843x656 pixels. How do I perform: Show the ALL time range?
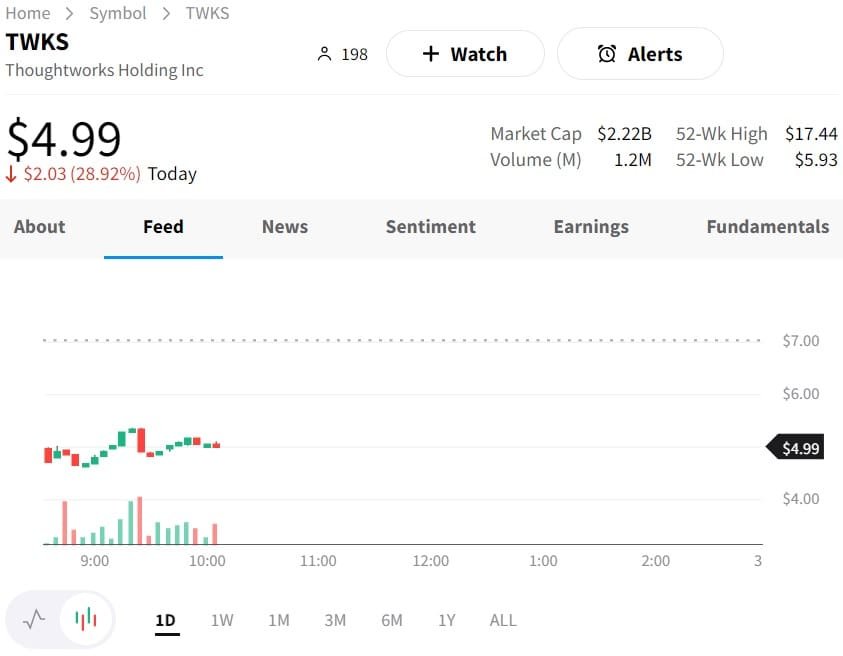pos(503,620)
